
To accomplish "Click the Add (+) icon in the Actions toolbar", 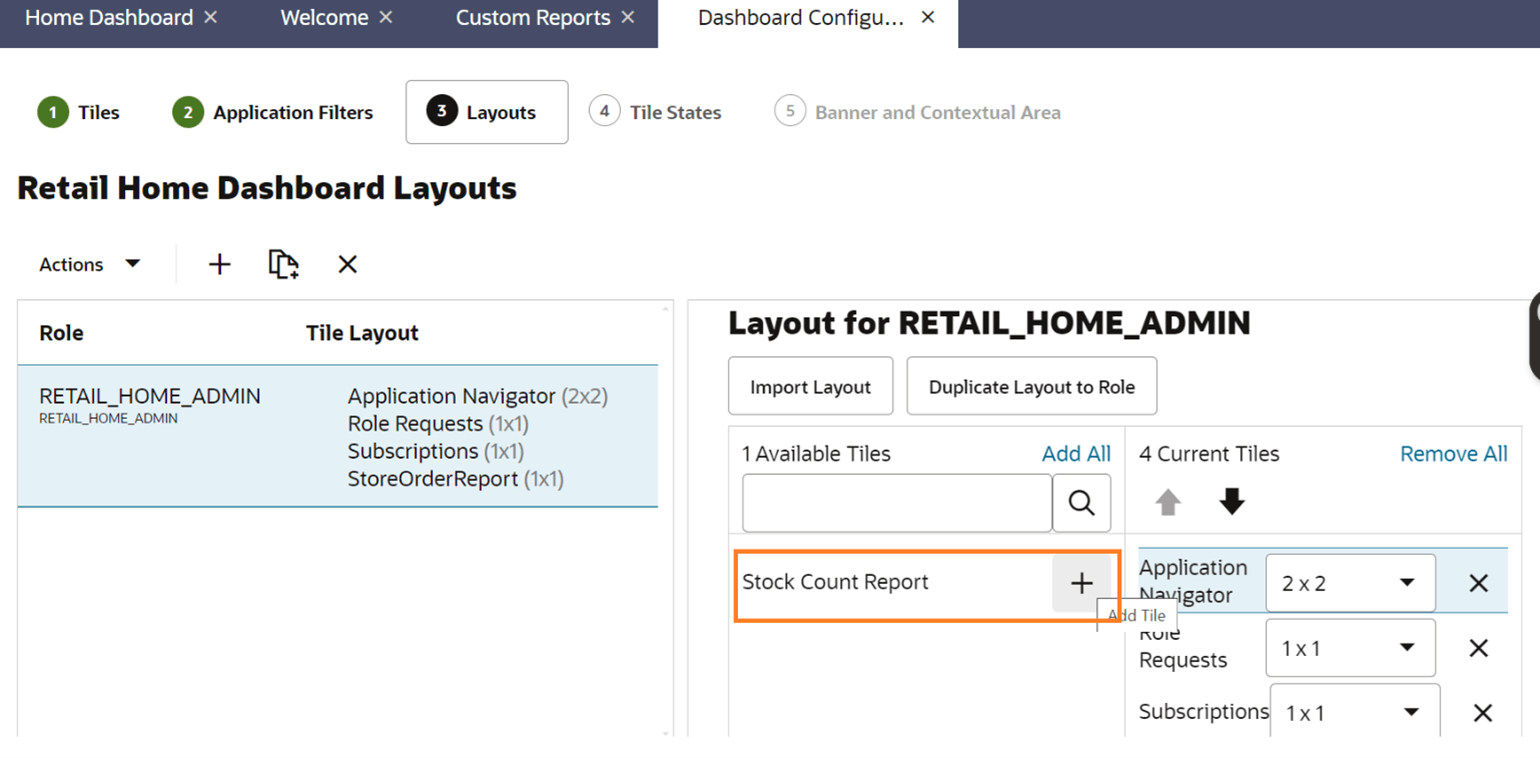I will [x=219, y=263].
